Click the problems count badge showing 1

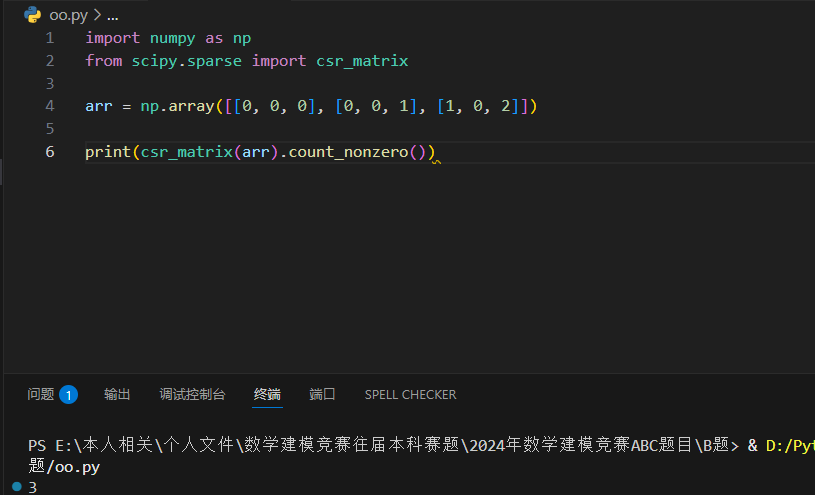tap(68, 395)
